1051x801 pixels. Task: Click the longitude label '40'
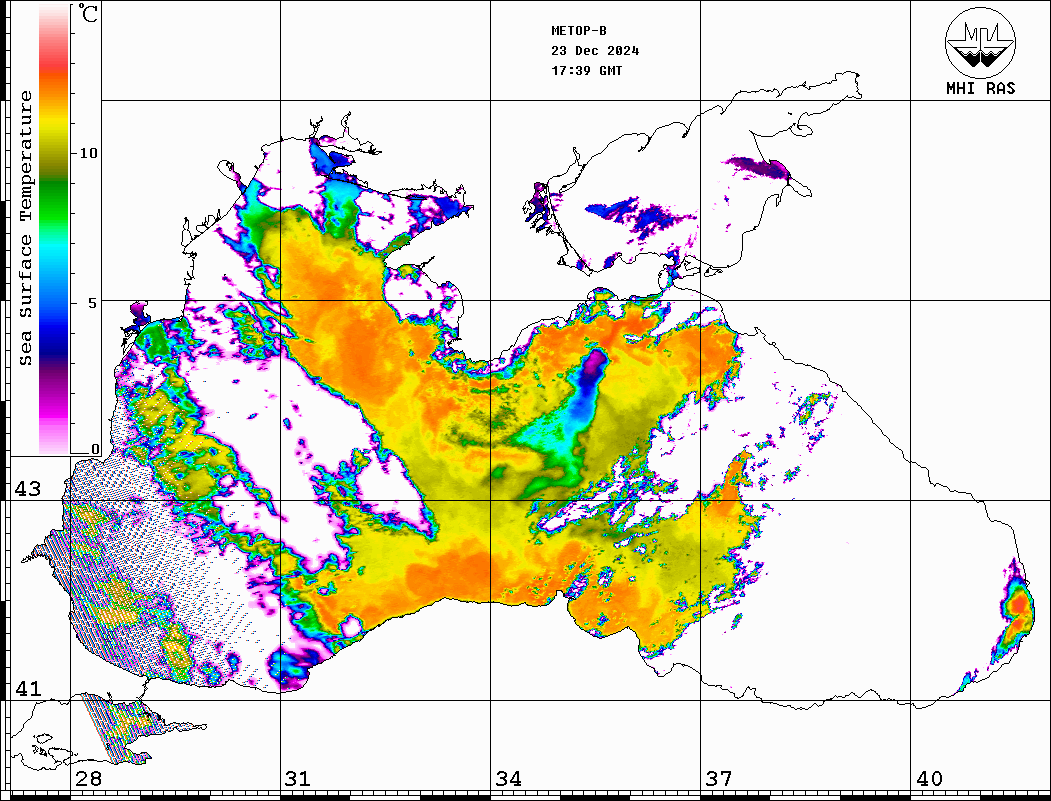click(929, 779)
